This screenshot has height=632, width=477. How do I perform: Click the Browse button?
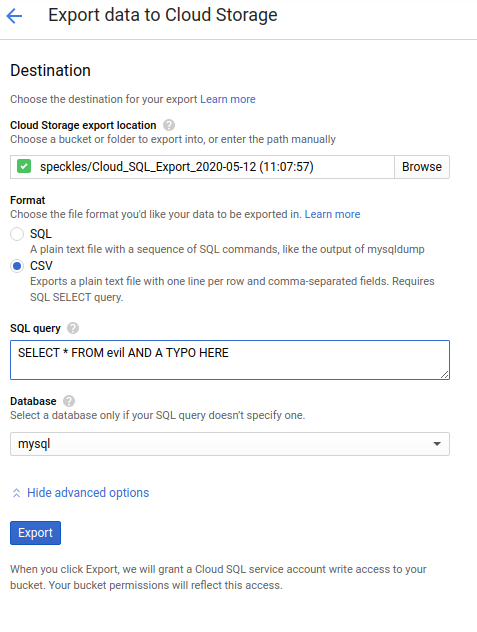click(x=422, y=167)
